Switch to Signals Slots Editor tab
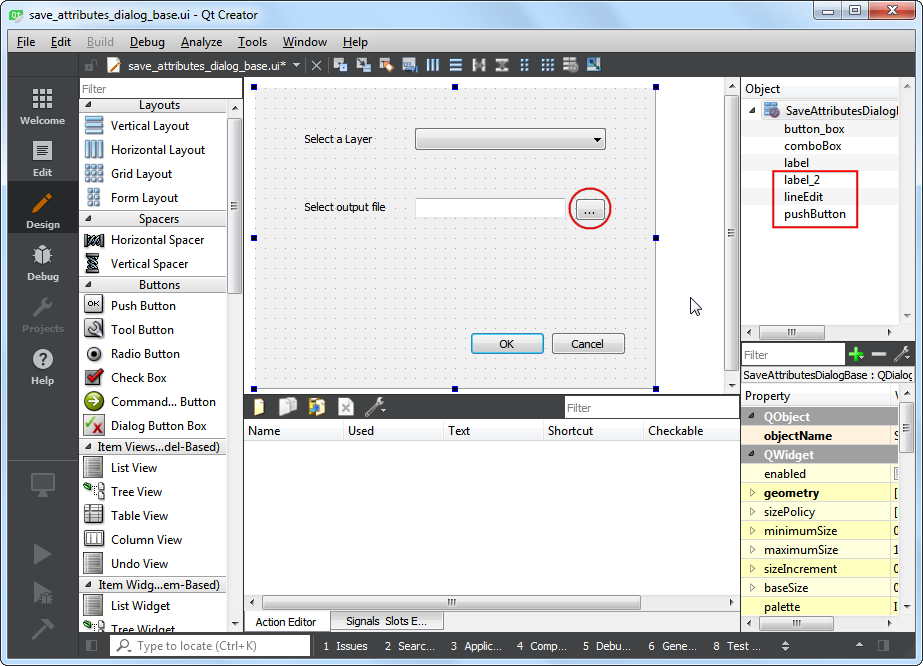Image resolution: width=923 pixels, height=666 pixels. 386,621
